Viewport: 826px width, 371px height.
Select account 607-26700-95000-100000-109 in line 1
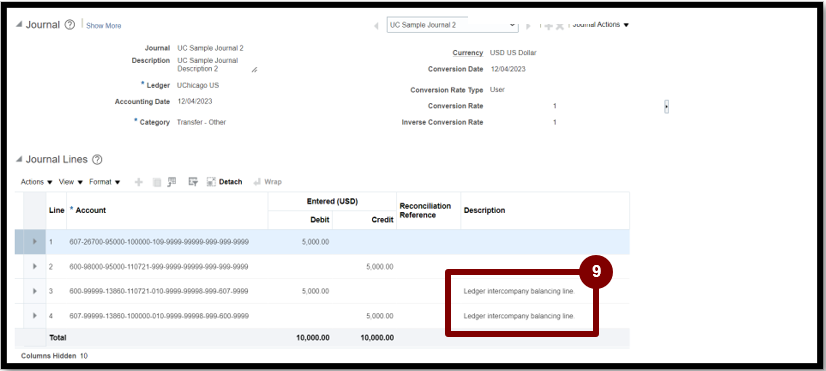(159, 242)
